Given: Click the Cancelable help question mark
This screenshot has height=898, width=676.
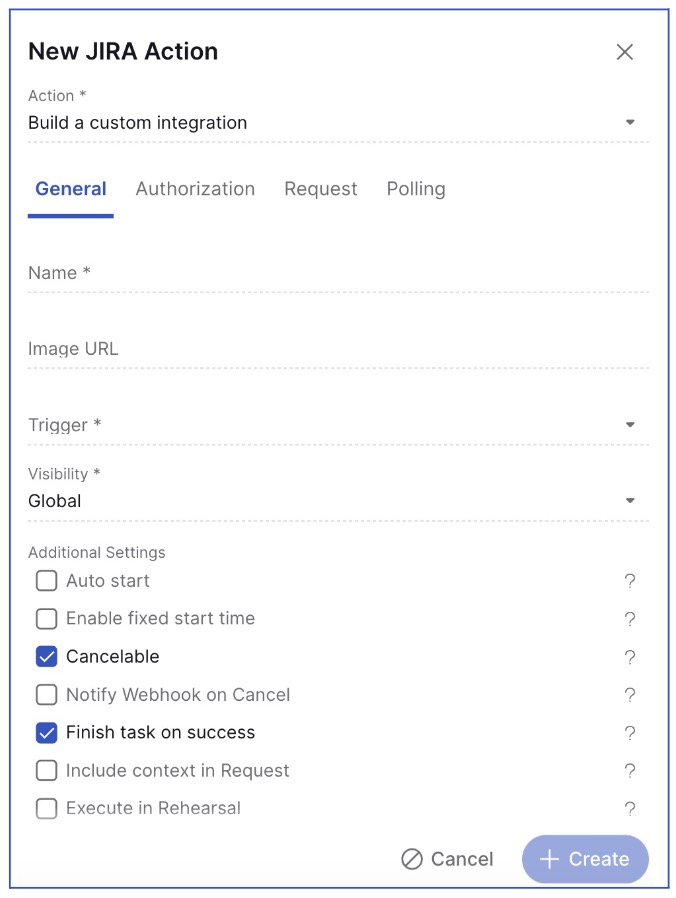Looking at the screenshot, I should pyautogui.click(x=630, y=657).
